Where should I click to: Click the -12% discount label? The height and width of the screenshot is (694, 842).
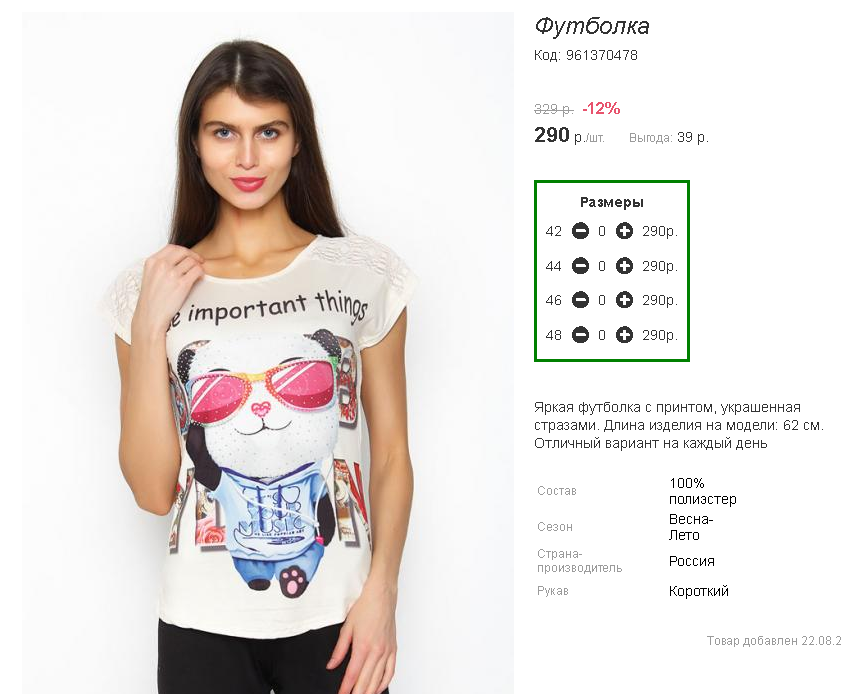click(x=601, y=109)
